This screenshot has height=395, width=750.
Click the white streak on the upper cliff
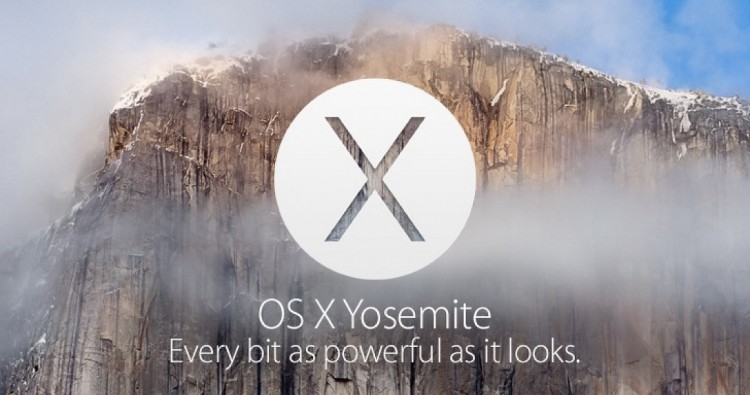(499, 93)
